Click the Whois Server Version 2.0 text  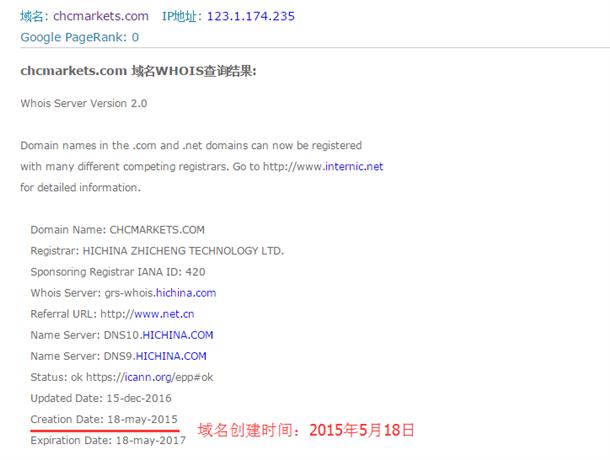tap(84, 104)
